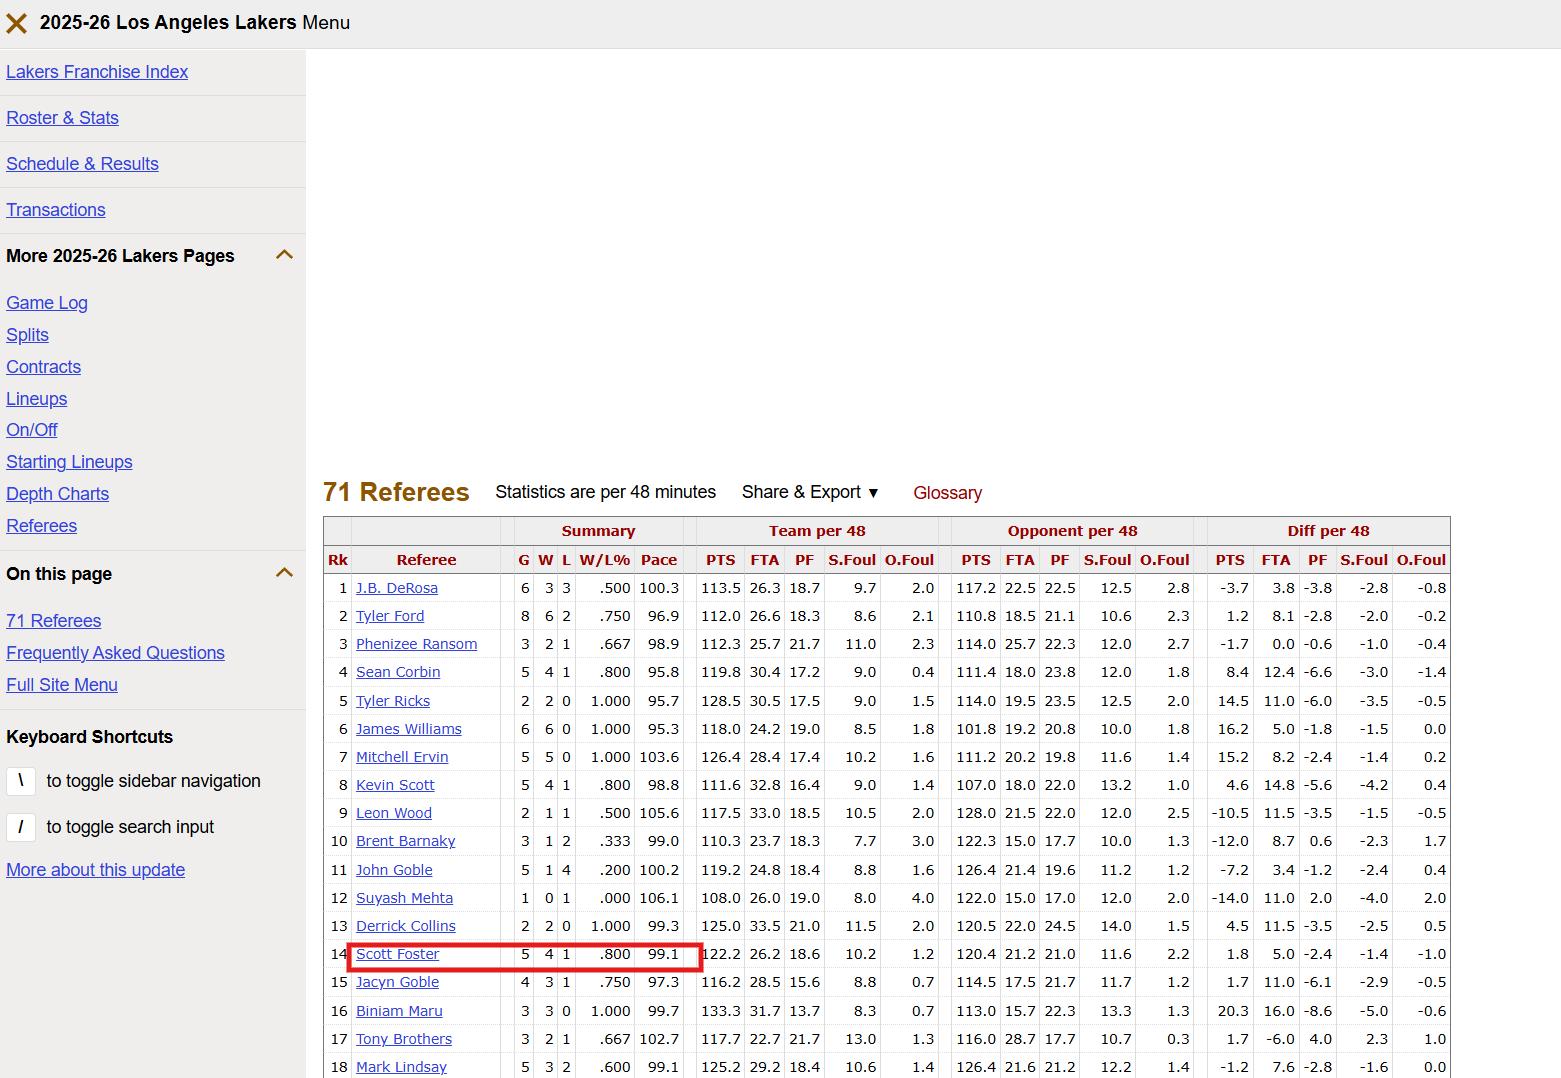
Task: Click the slash search input shortcut key
Action: pos(21,827)
